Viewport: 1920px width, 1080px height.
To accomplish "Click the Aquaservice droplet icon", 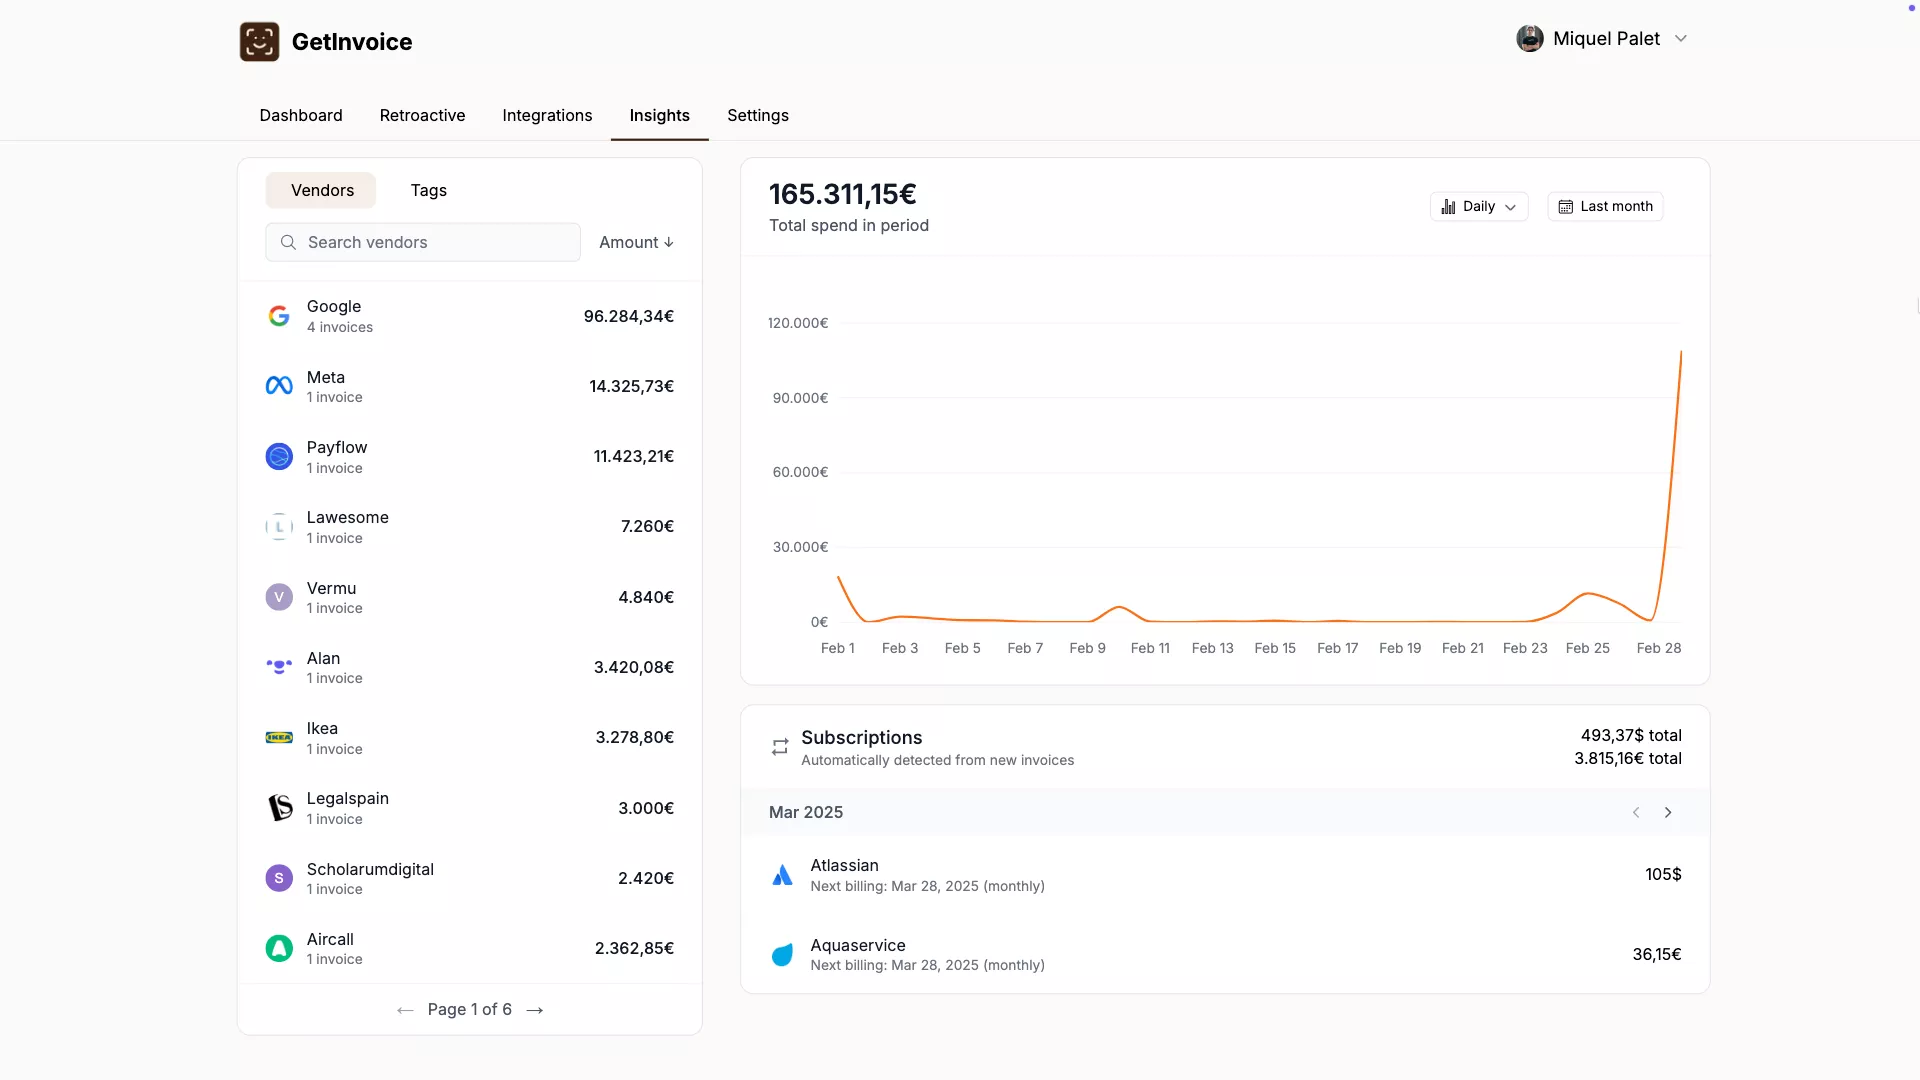I will click(782, 955).
